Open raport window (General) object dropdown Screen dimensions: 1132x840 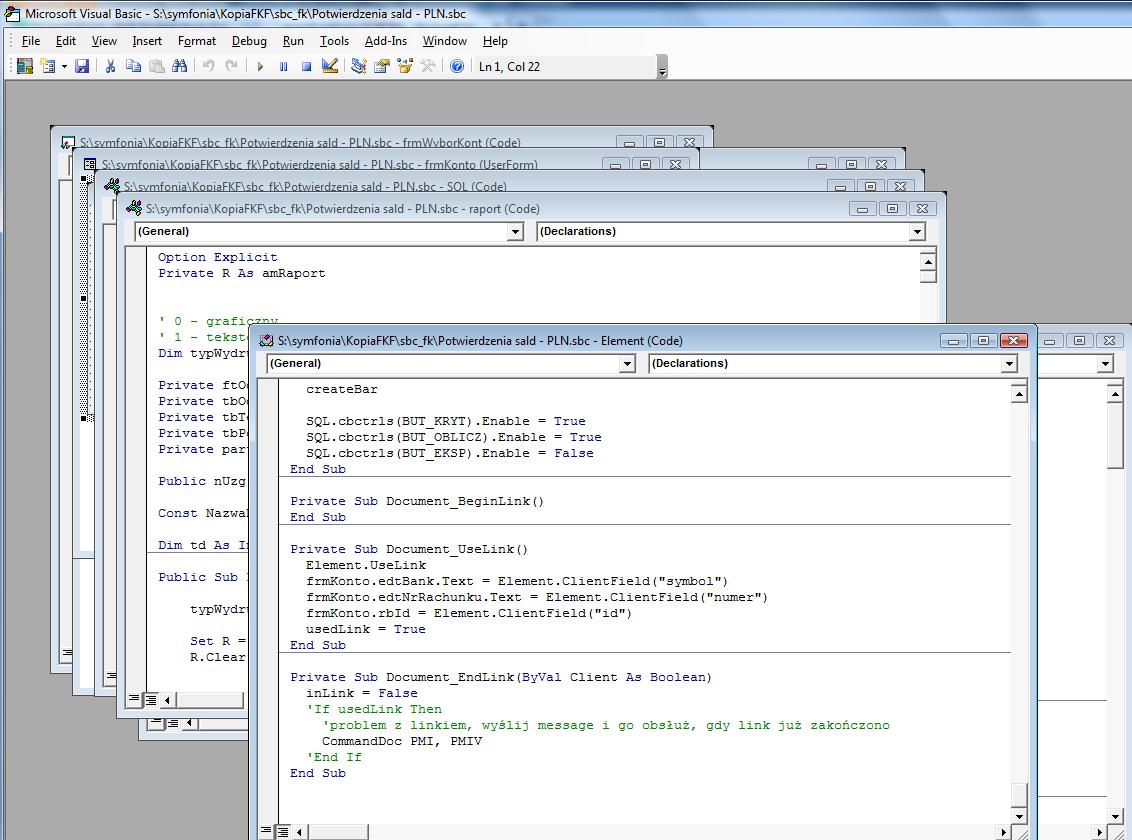point(515,232)
